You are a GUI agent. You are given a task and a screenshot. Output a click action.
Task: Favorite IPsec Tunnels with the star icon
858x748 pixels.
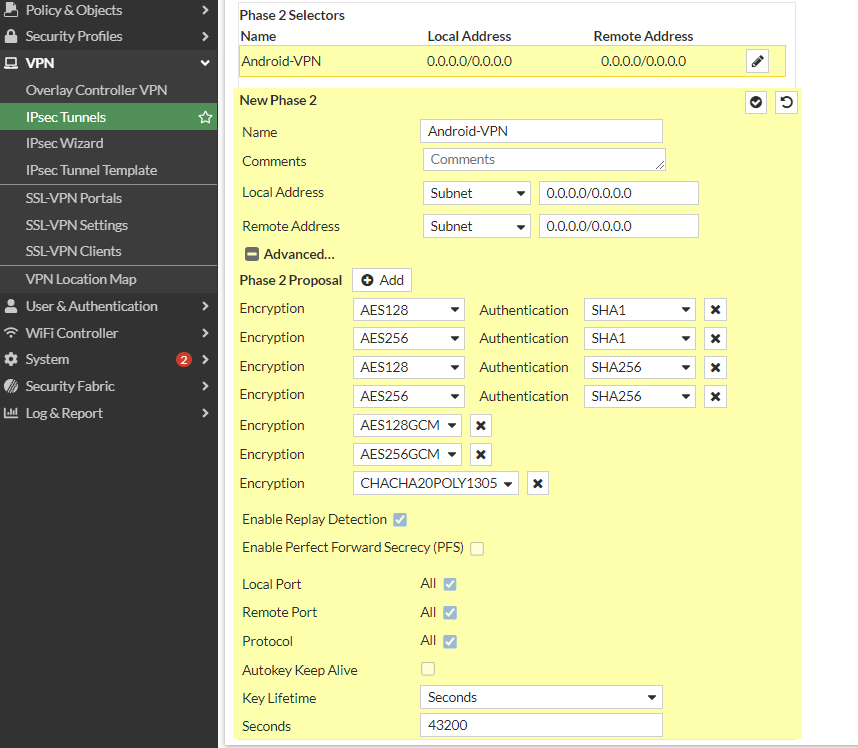click(205, 117)
